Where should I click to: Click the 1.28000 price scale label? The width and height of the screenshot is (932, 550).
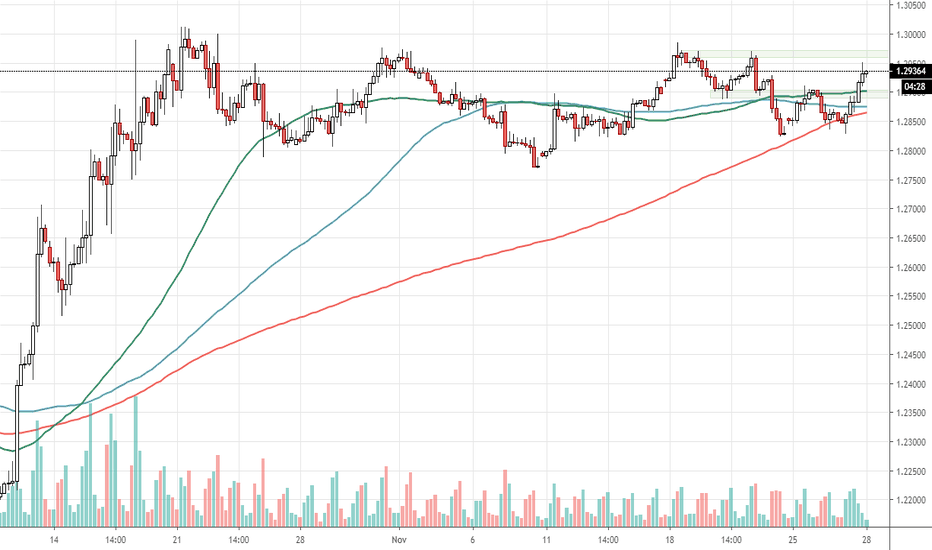910,151
